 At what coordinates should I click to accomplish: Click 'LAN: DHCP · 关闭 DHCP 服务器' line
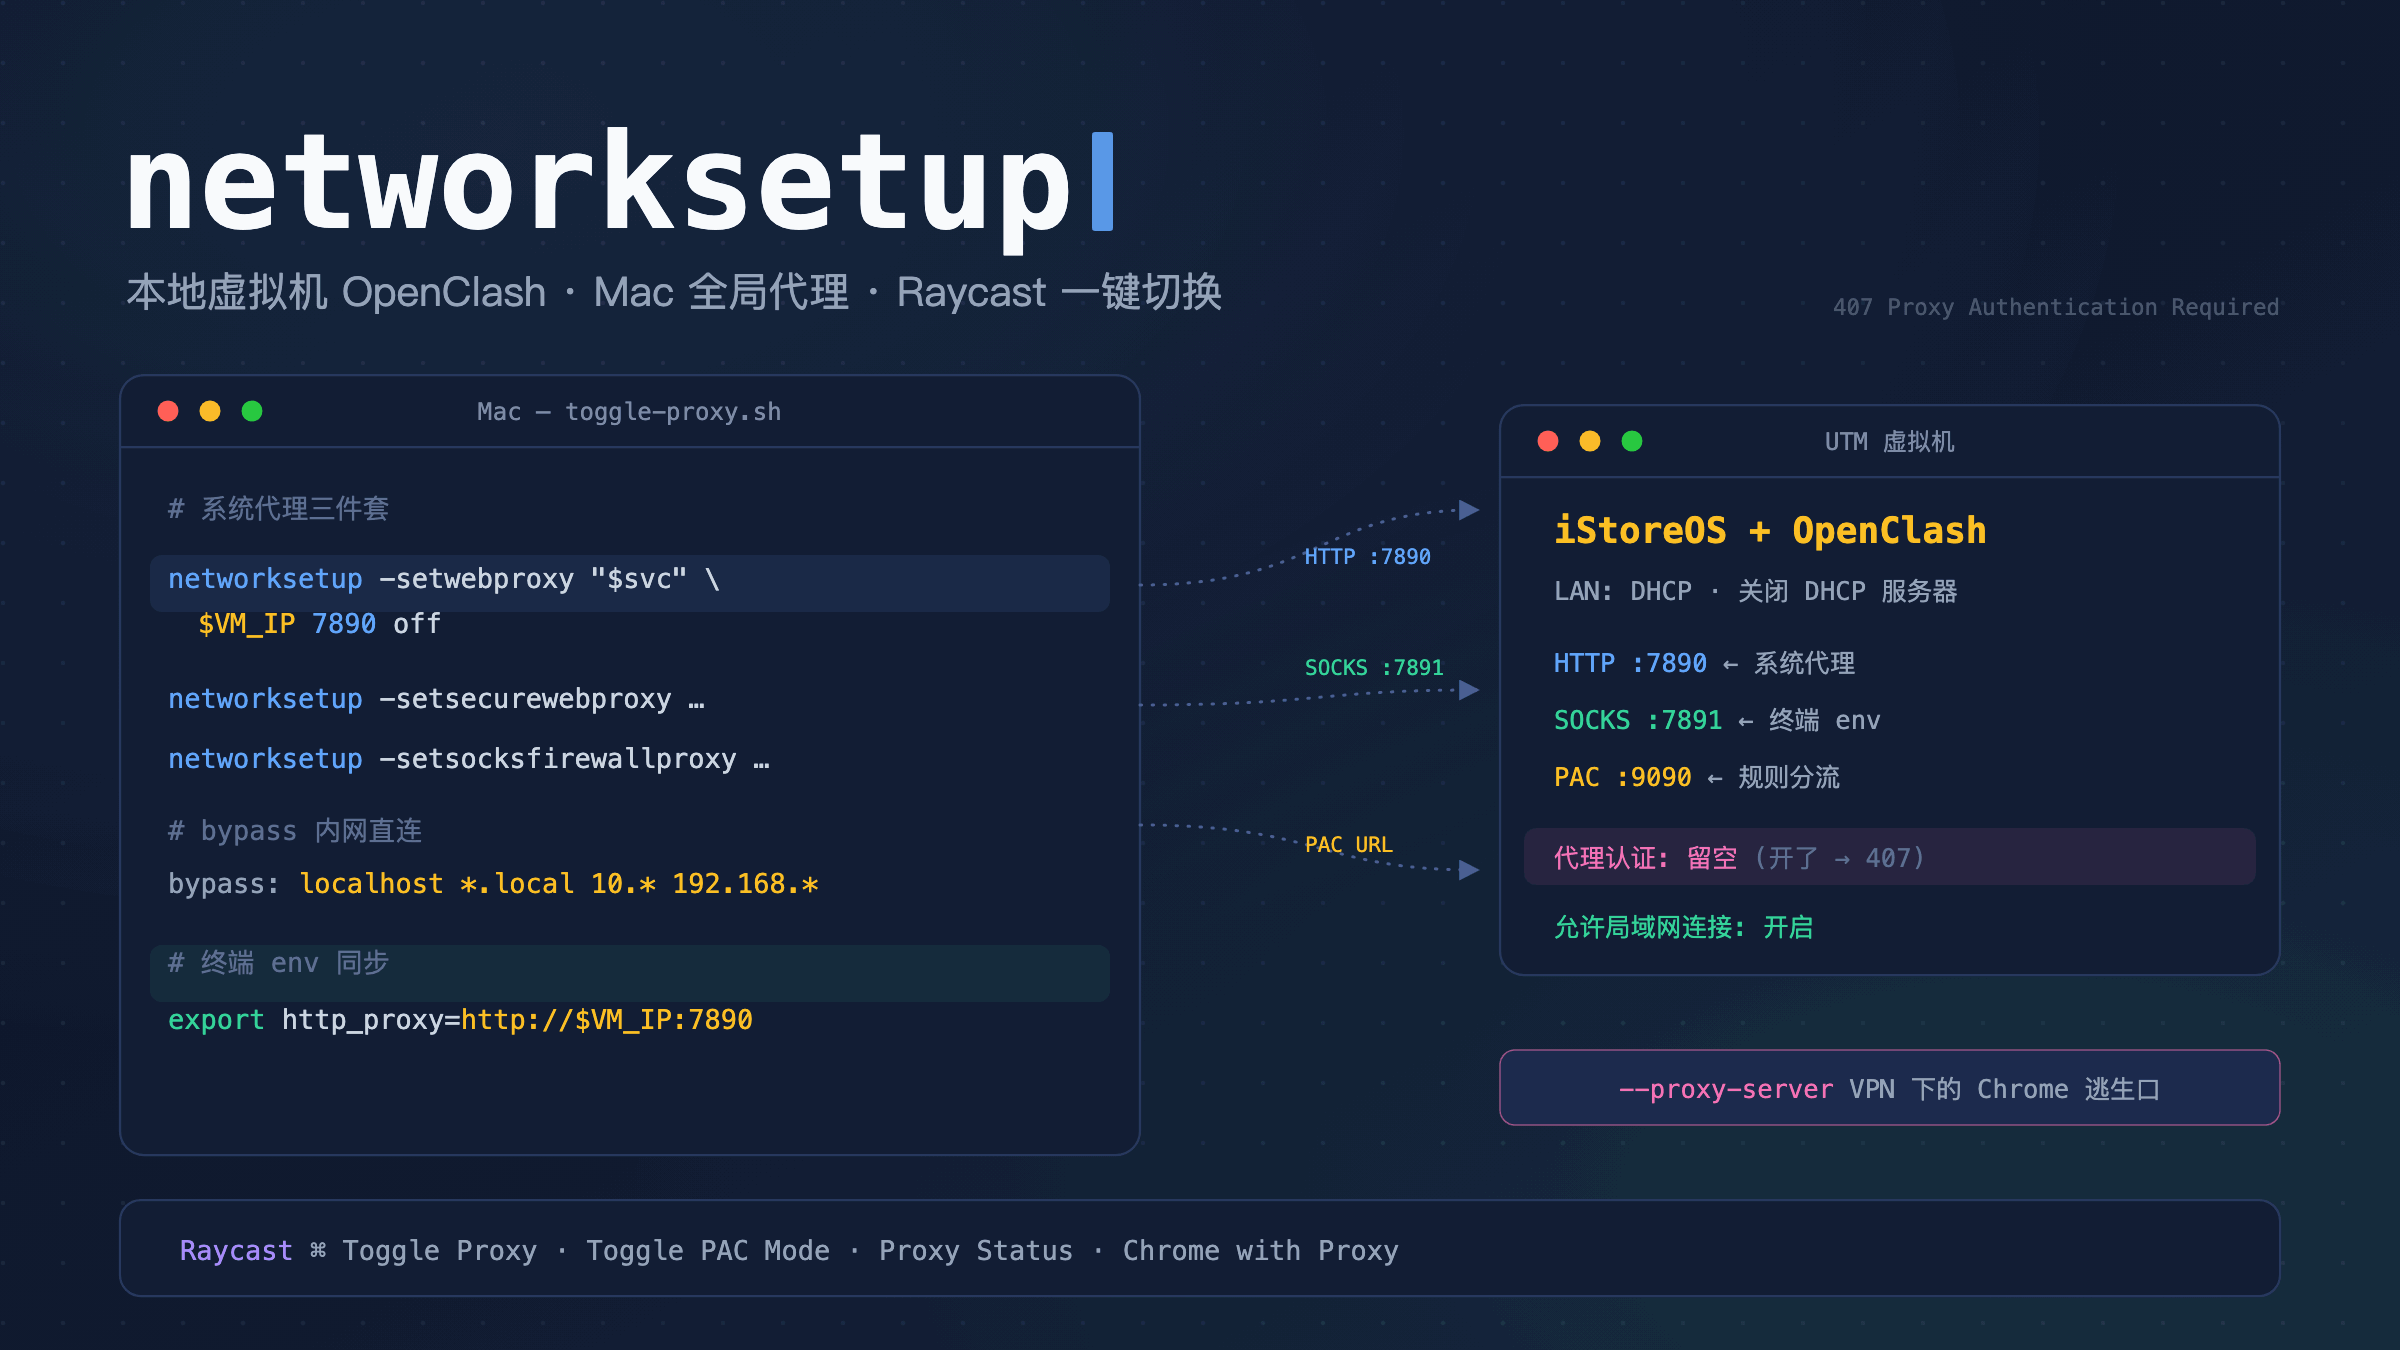click(x=1755, y=591)
